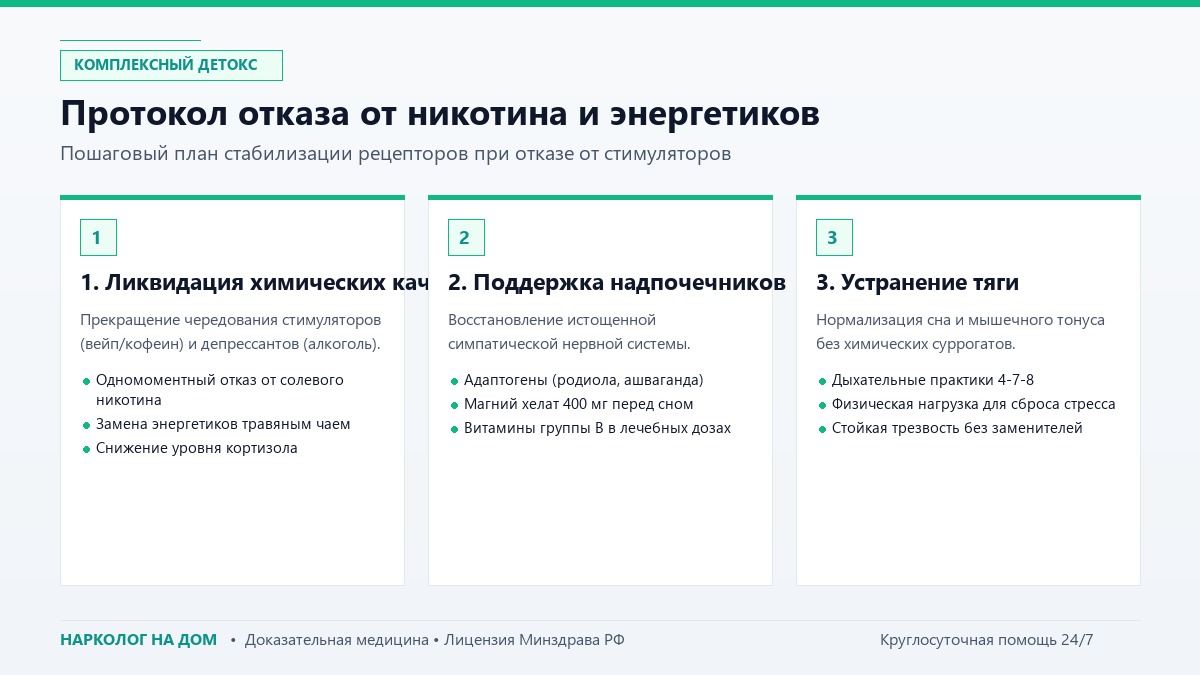The width and height of the screenshot is (1200, 675).
Task: Click the step number 3 badge
Action: 834,237
